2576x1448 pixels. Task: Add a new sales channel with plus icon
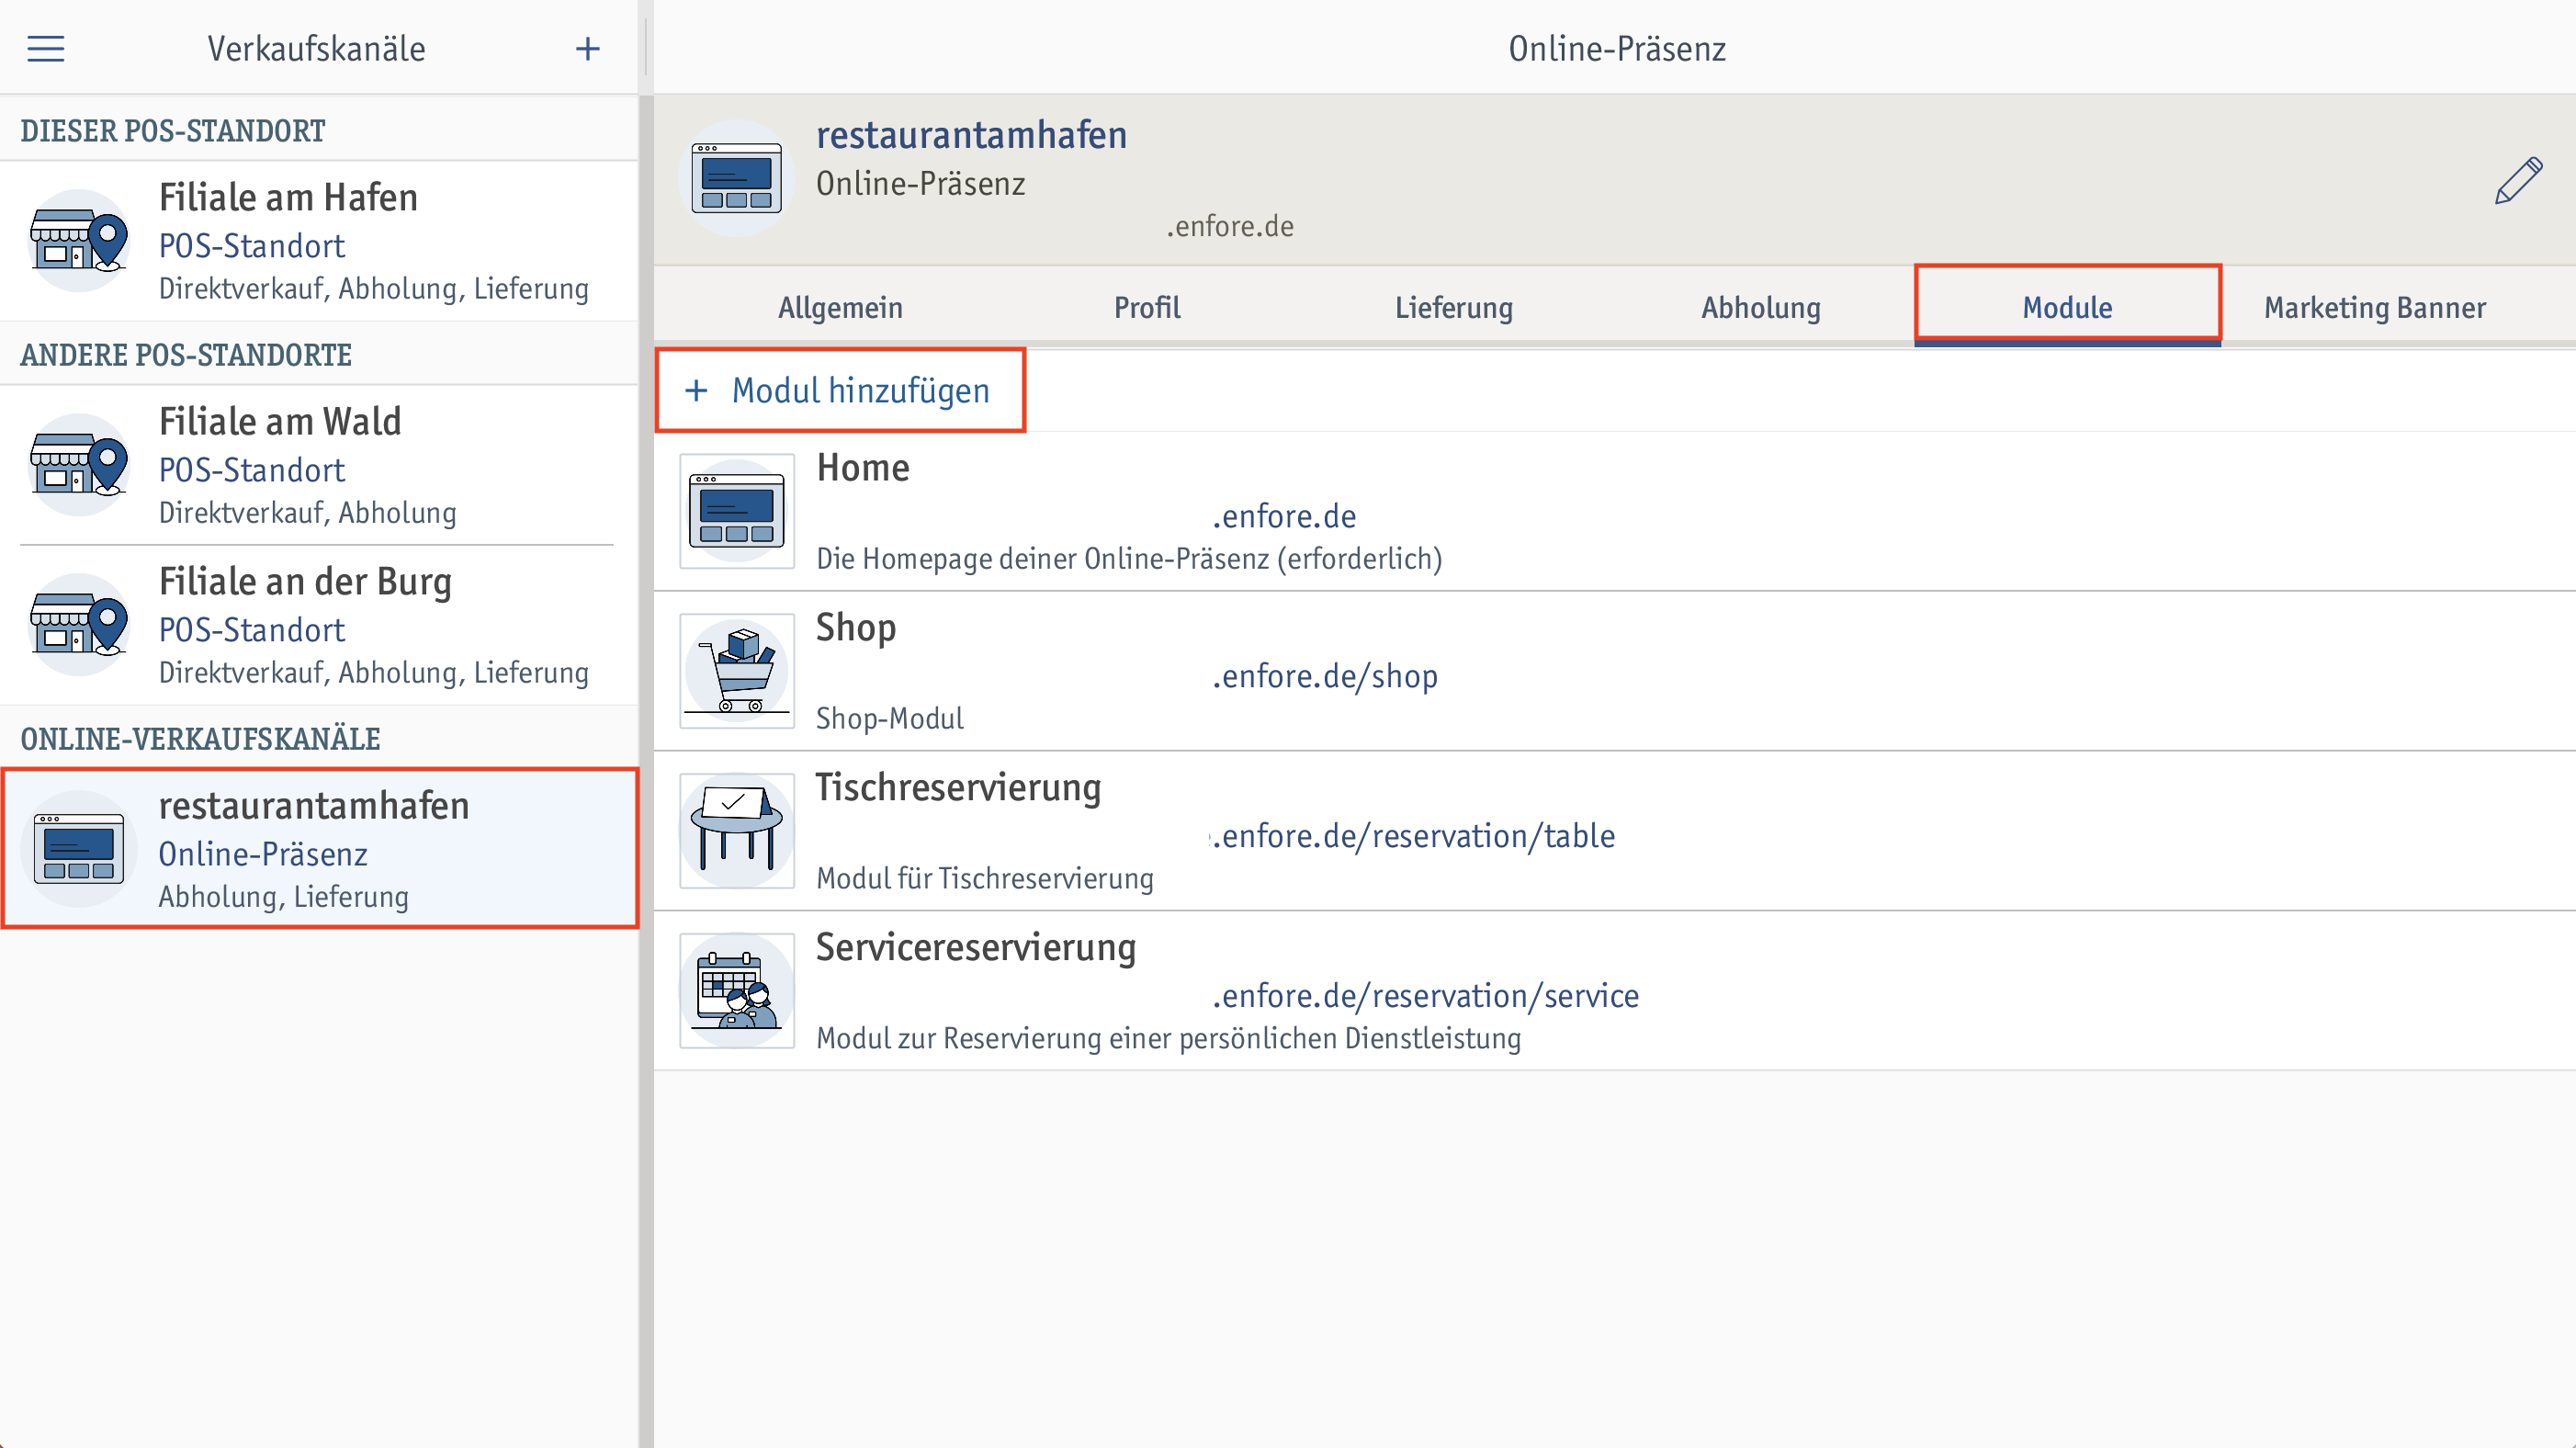(588, 49)
